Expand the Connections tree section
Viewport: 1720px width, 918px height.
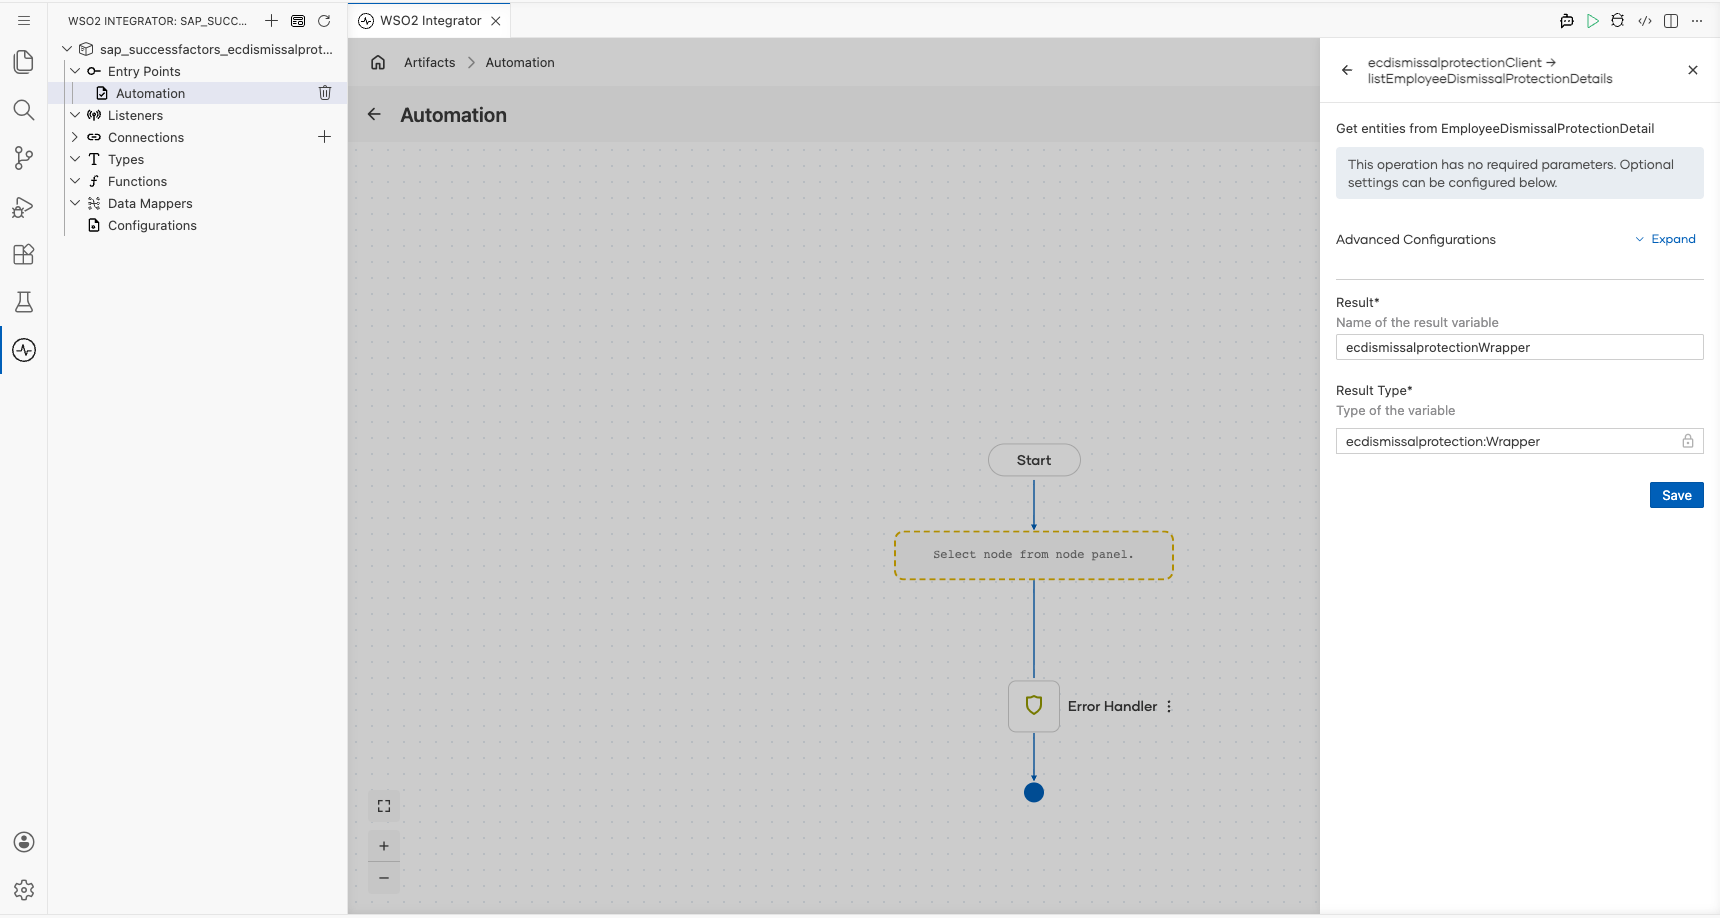click(x=75, y=137)
